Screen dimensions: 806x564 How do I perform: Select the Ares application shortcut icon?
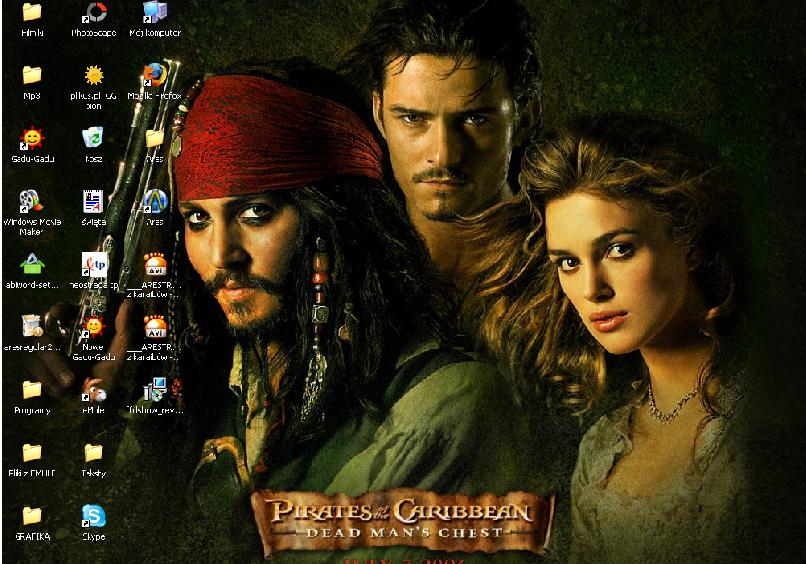pos(154,202)
